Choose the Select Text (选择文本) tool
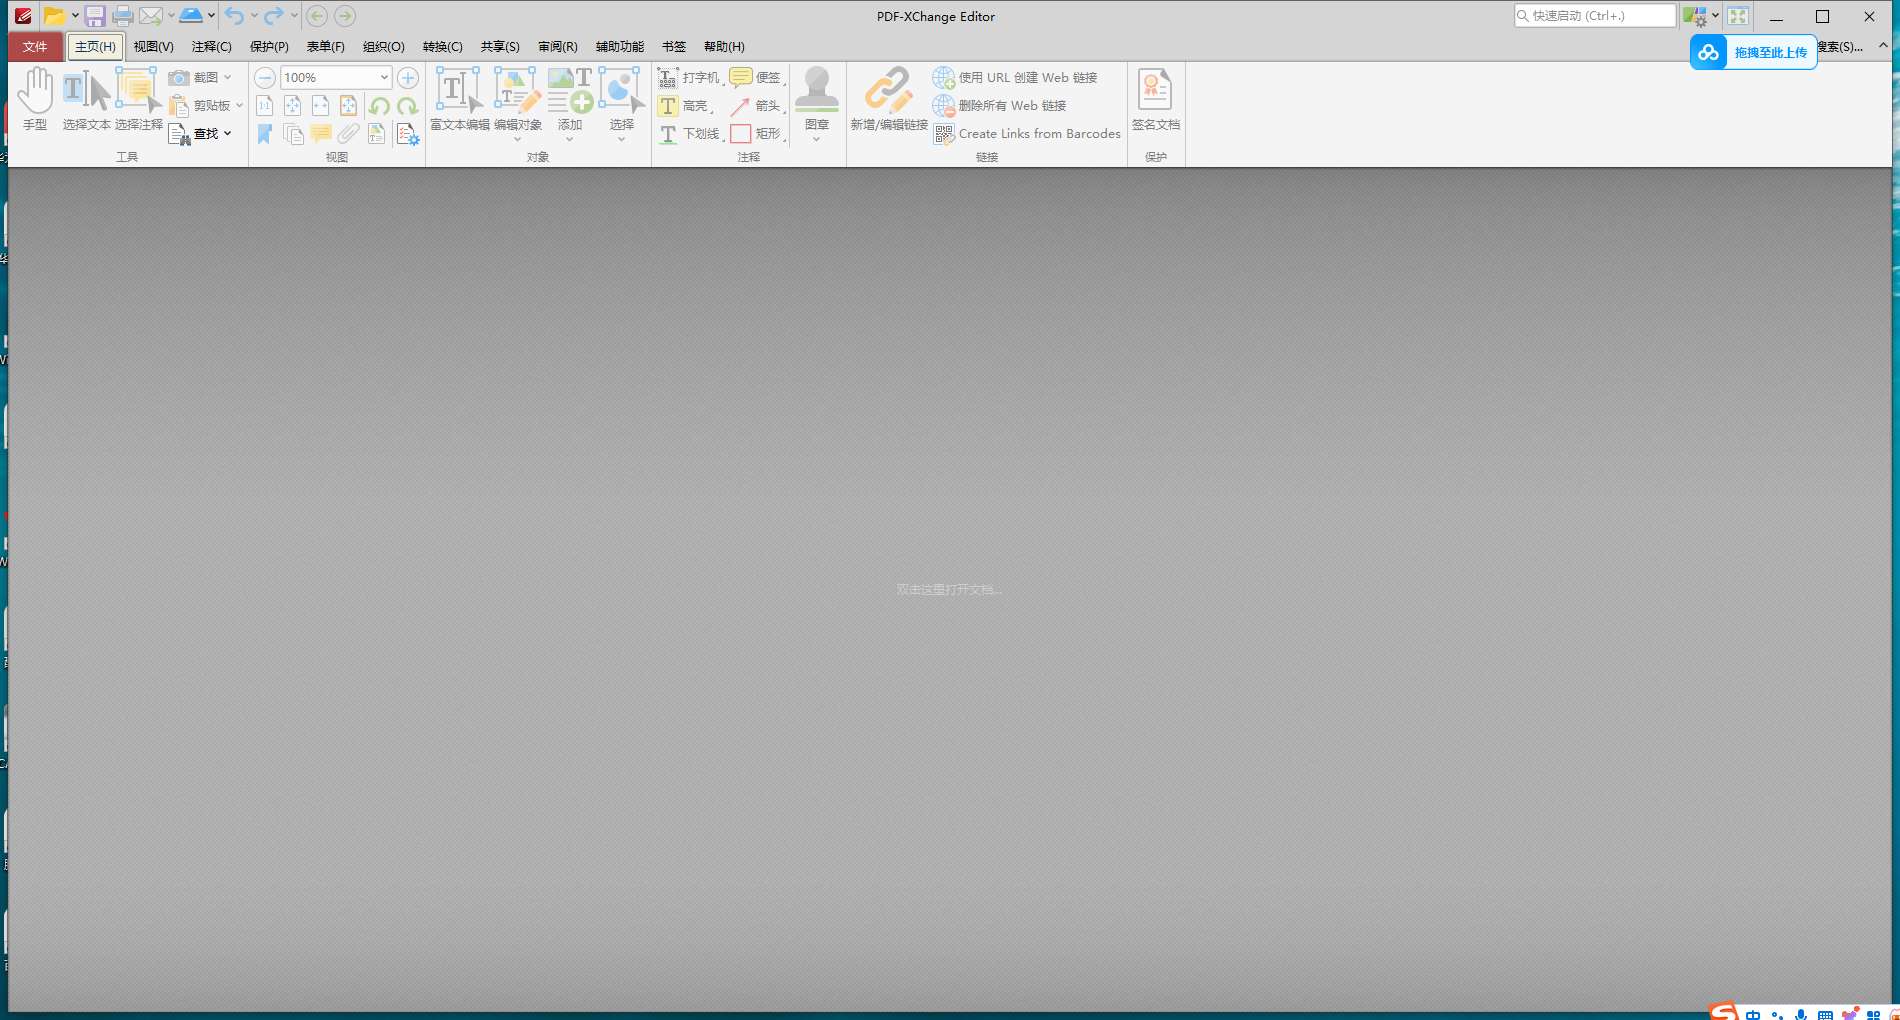This screenshot has width=1900, height=1020. click(x=87, y=99)
